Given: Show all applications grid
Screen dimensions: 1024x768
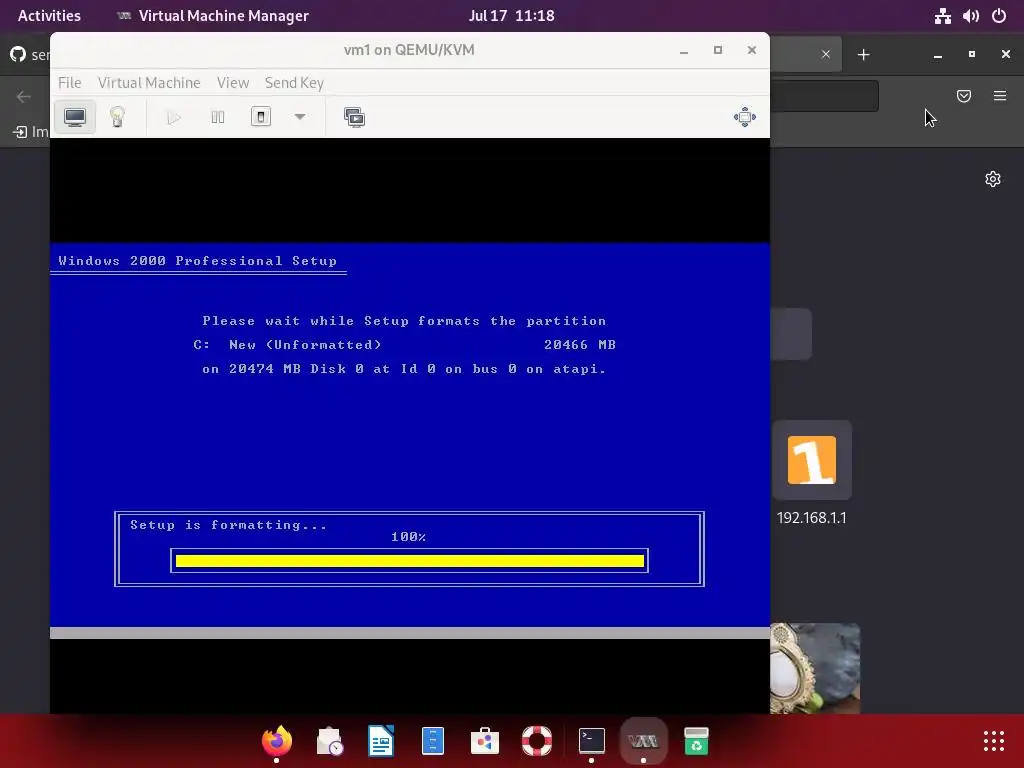Looking at the screenshot, I should pyautogui.click(x=994, y=741).
